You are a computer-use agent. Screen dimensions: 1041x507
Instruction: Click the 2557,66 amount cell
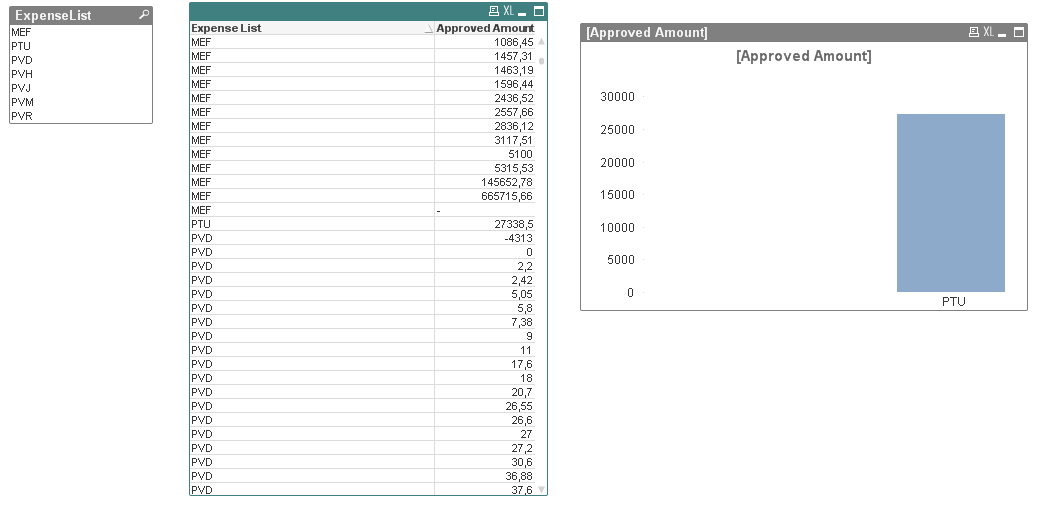coord(485,111)
